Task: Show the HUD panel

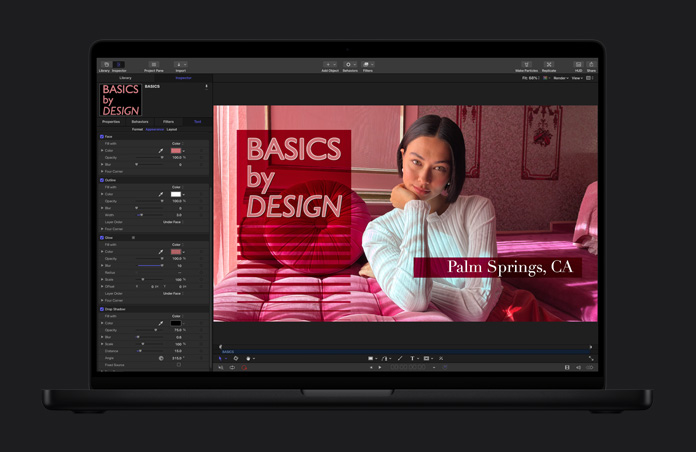Action: pyautogui.click(x=578, y=66)
